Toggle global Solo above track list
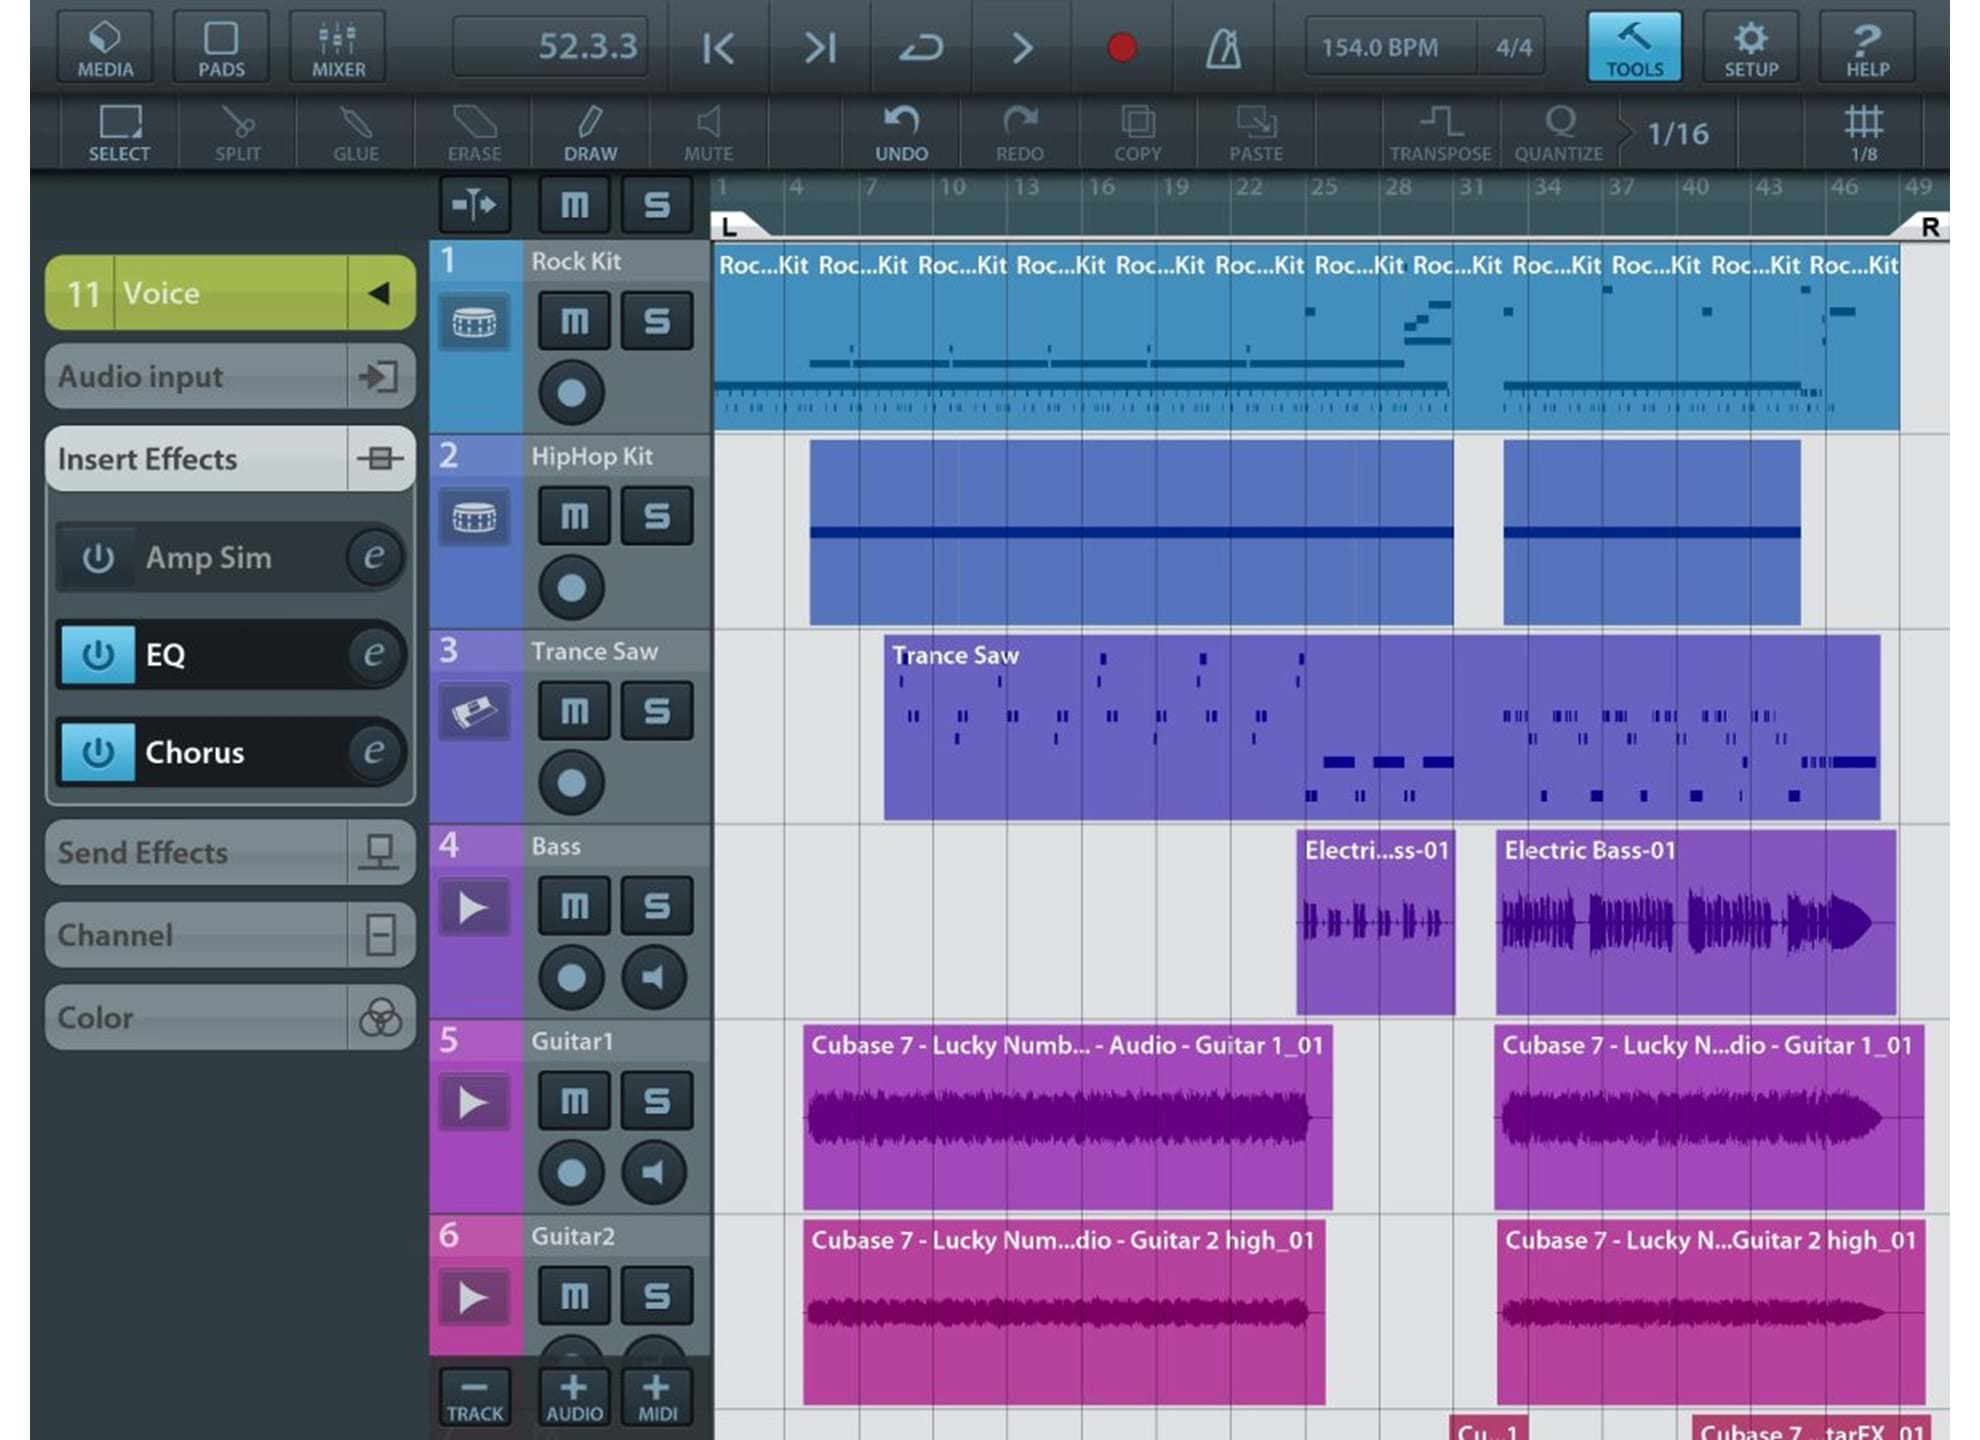This screenshot has height=1440, width=1980. click(656, 205)
